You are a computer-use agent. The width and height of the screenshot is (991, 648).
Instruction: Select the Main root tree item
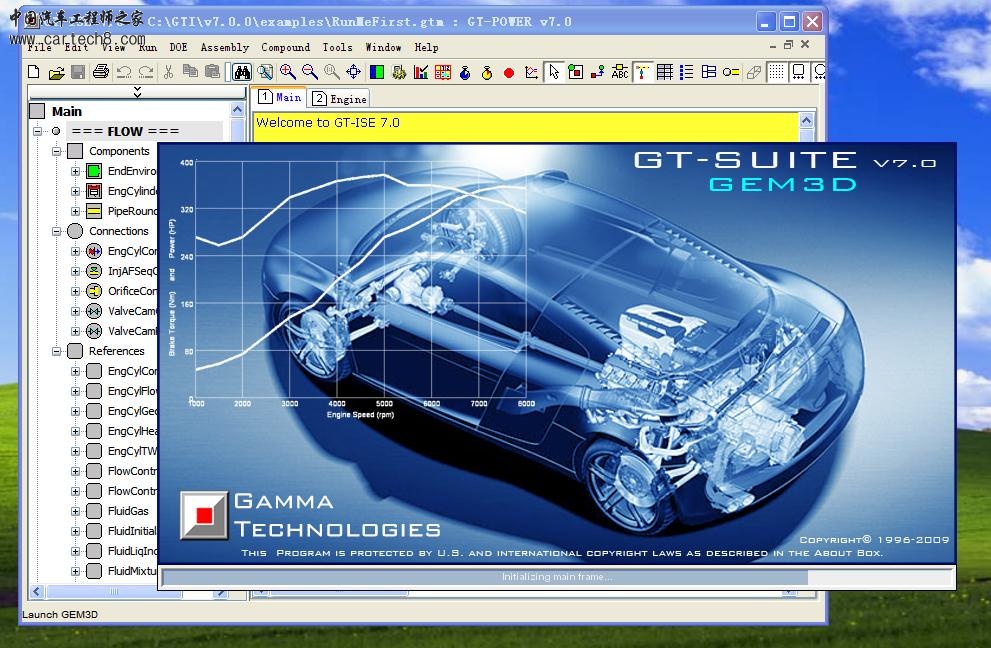click(x=67, y=111)
